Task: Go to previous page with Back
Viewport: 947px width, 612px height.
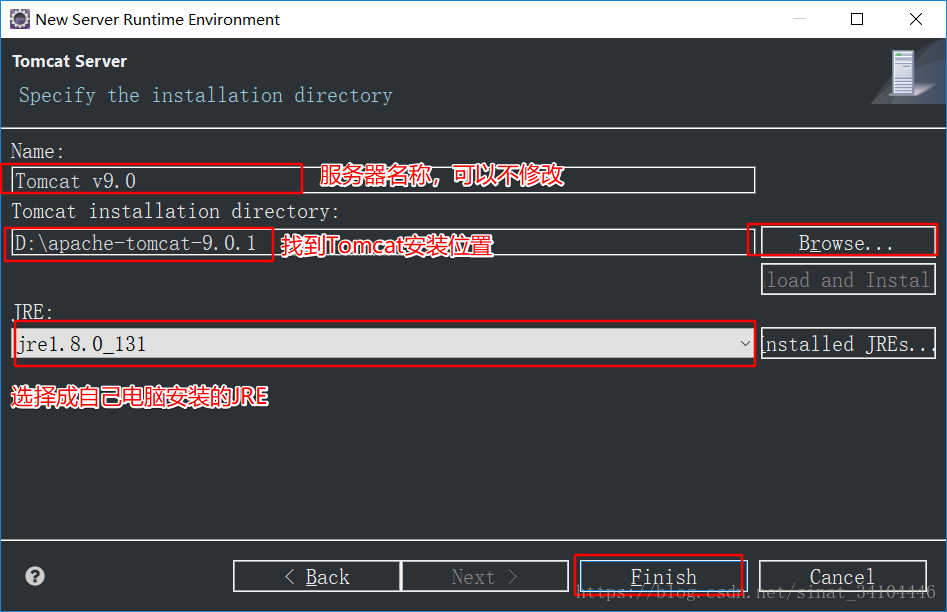Action: (316, 576)
